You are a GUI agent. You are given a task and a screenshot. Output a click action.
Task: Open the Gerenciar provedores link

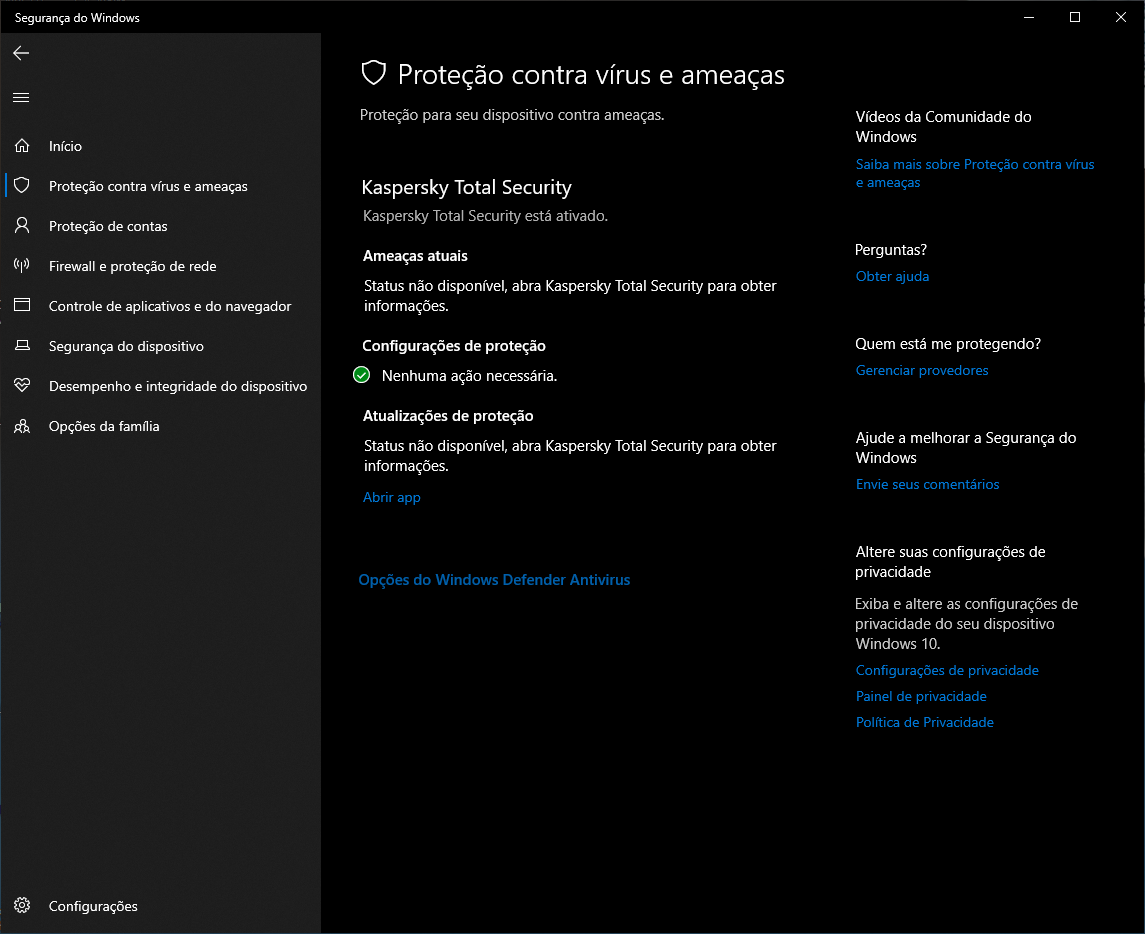click(922, 370)
